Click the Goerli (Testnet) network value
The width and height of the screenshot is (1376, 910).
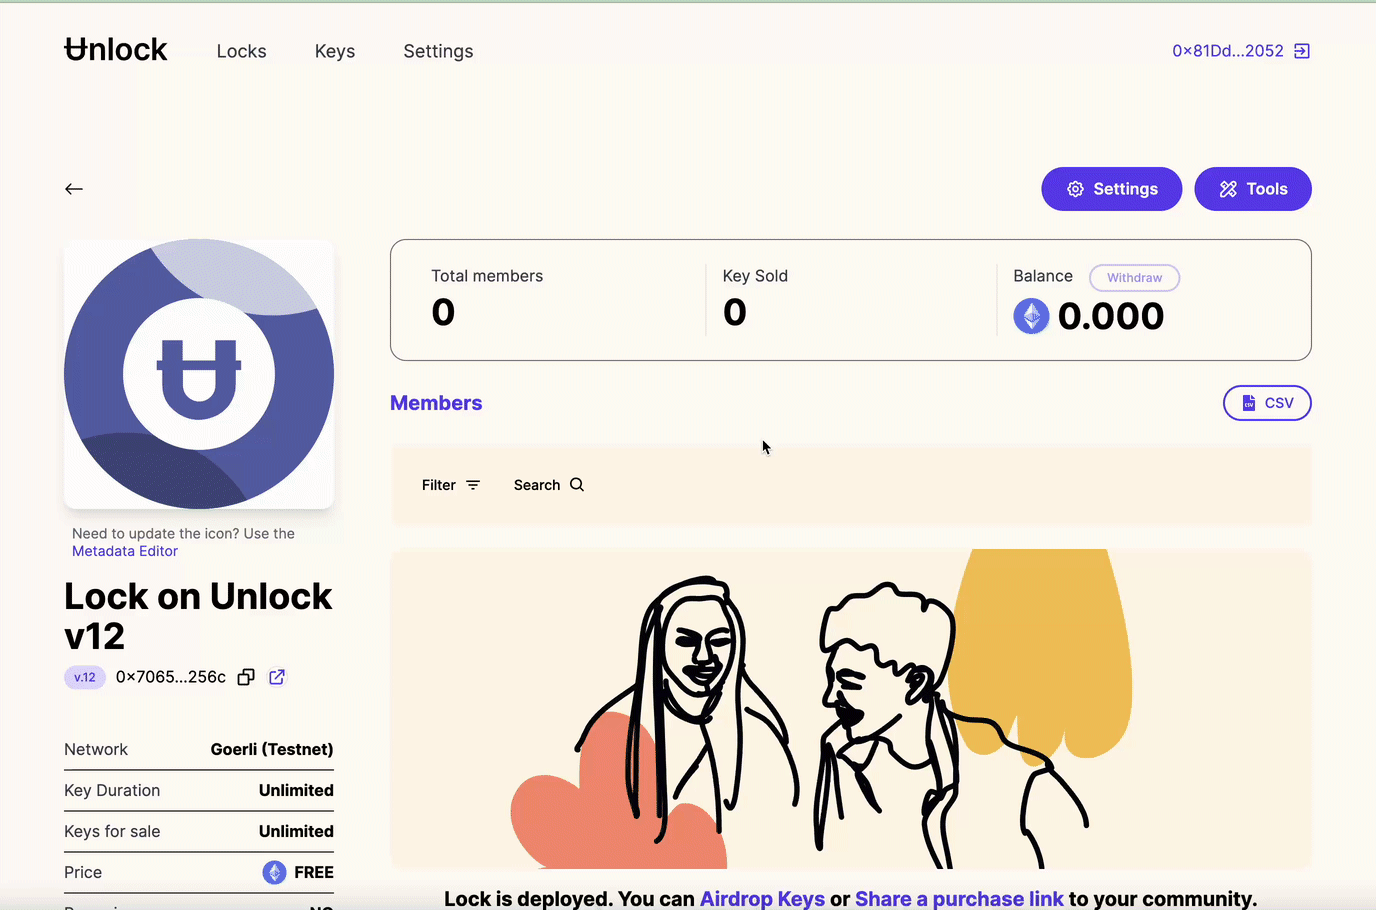click(272, 749)
